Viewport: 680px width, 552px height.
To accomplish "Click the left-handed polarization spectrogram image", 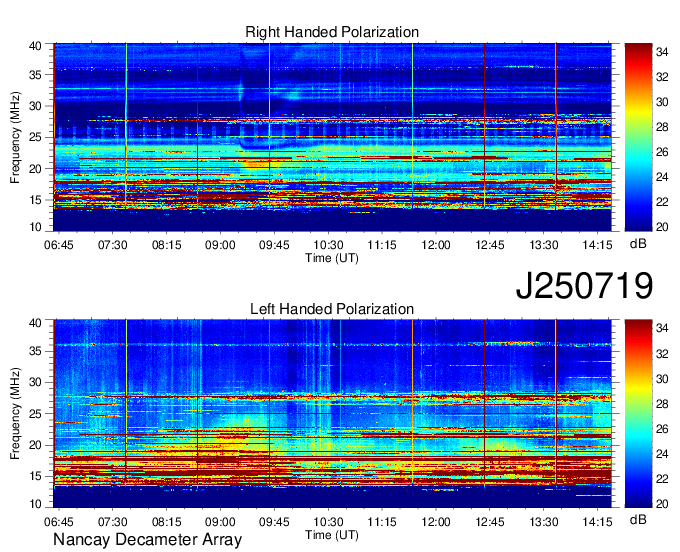I will 333,414.
